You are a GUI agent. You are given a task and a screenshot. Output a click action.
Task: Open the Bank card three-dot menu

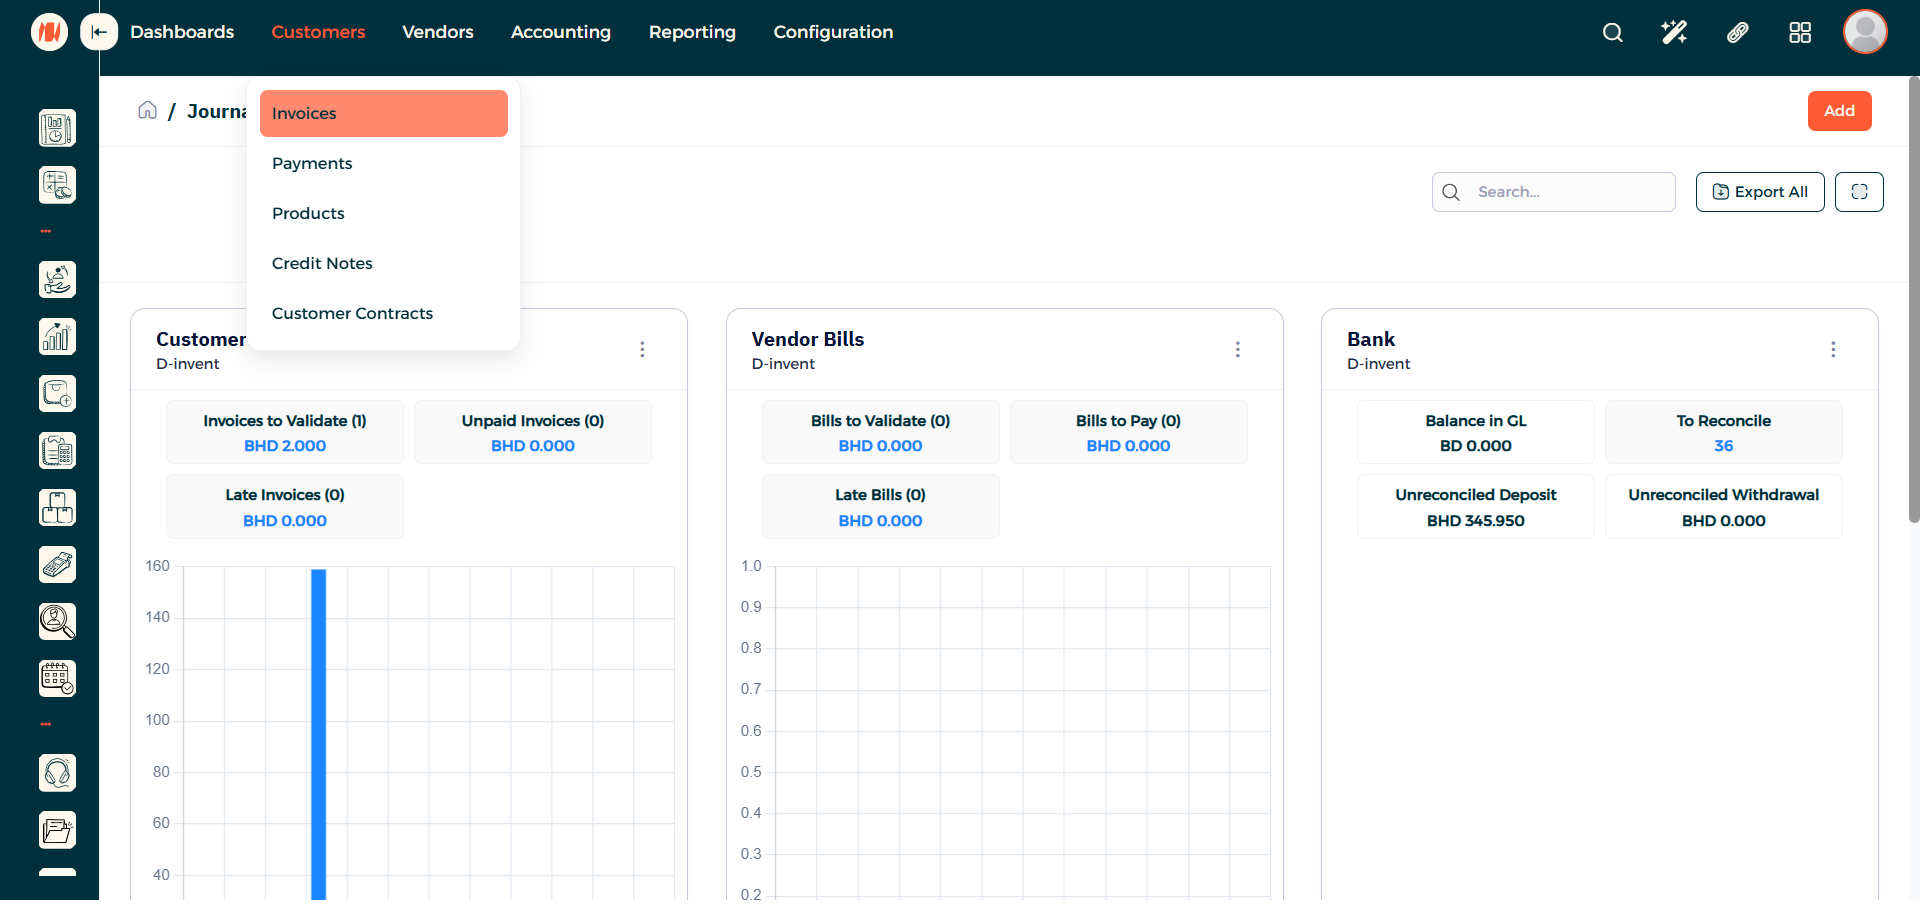click(x=1832, y=349)
